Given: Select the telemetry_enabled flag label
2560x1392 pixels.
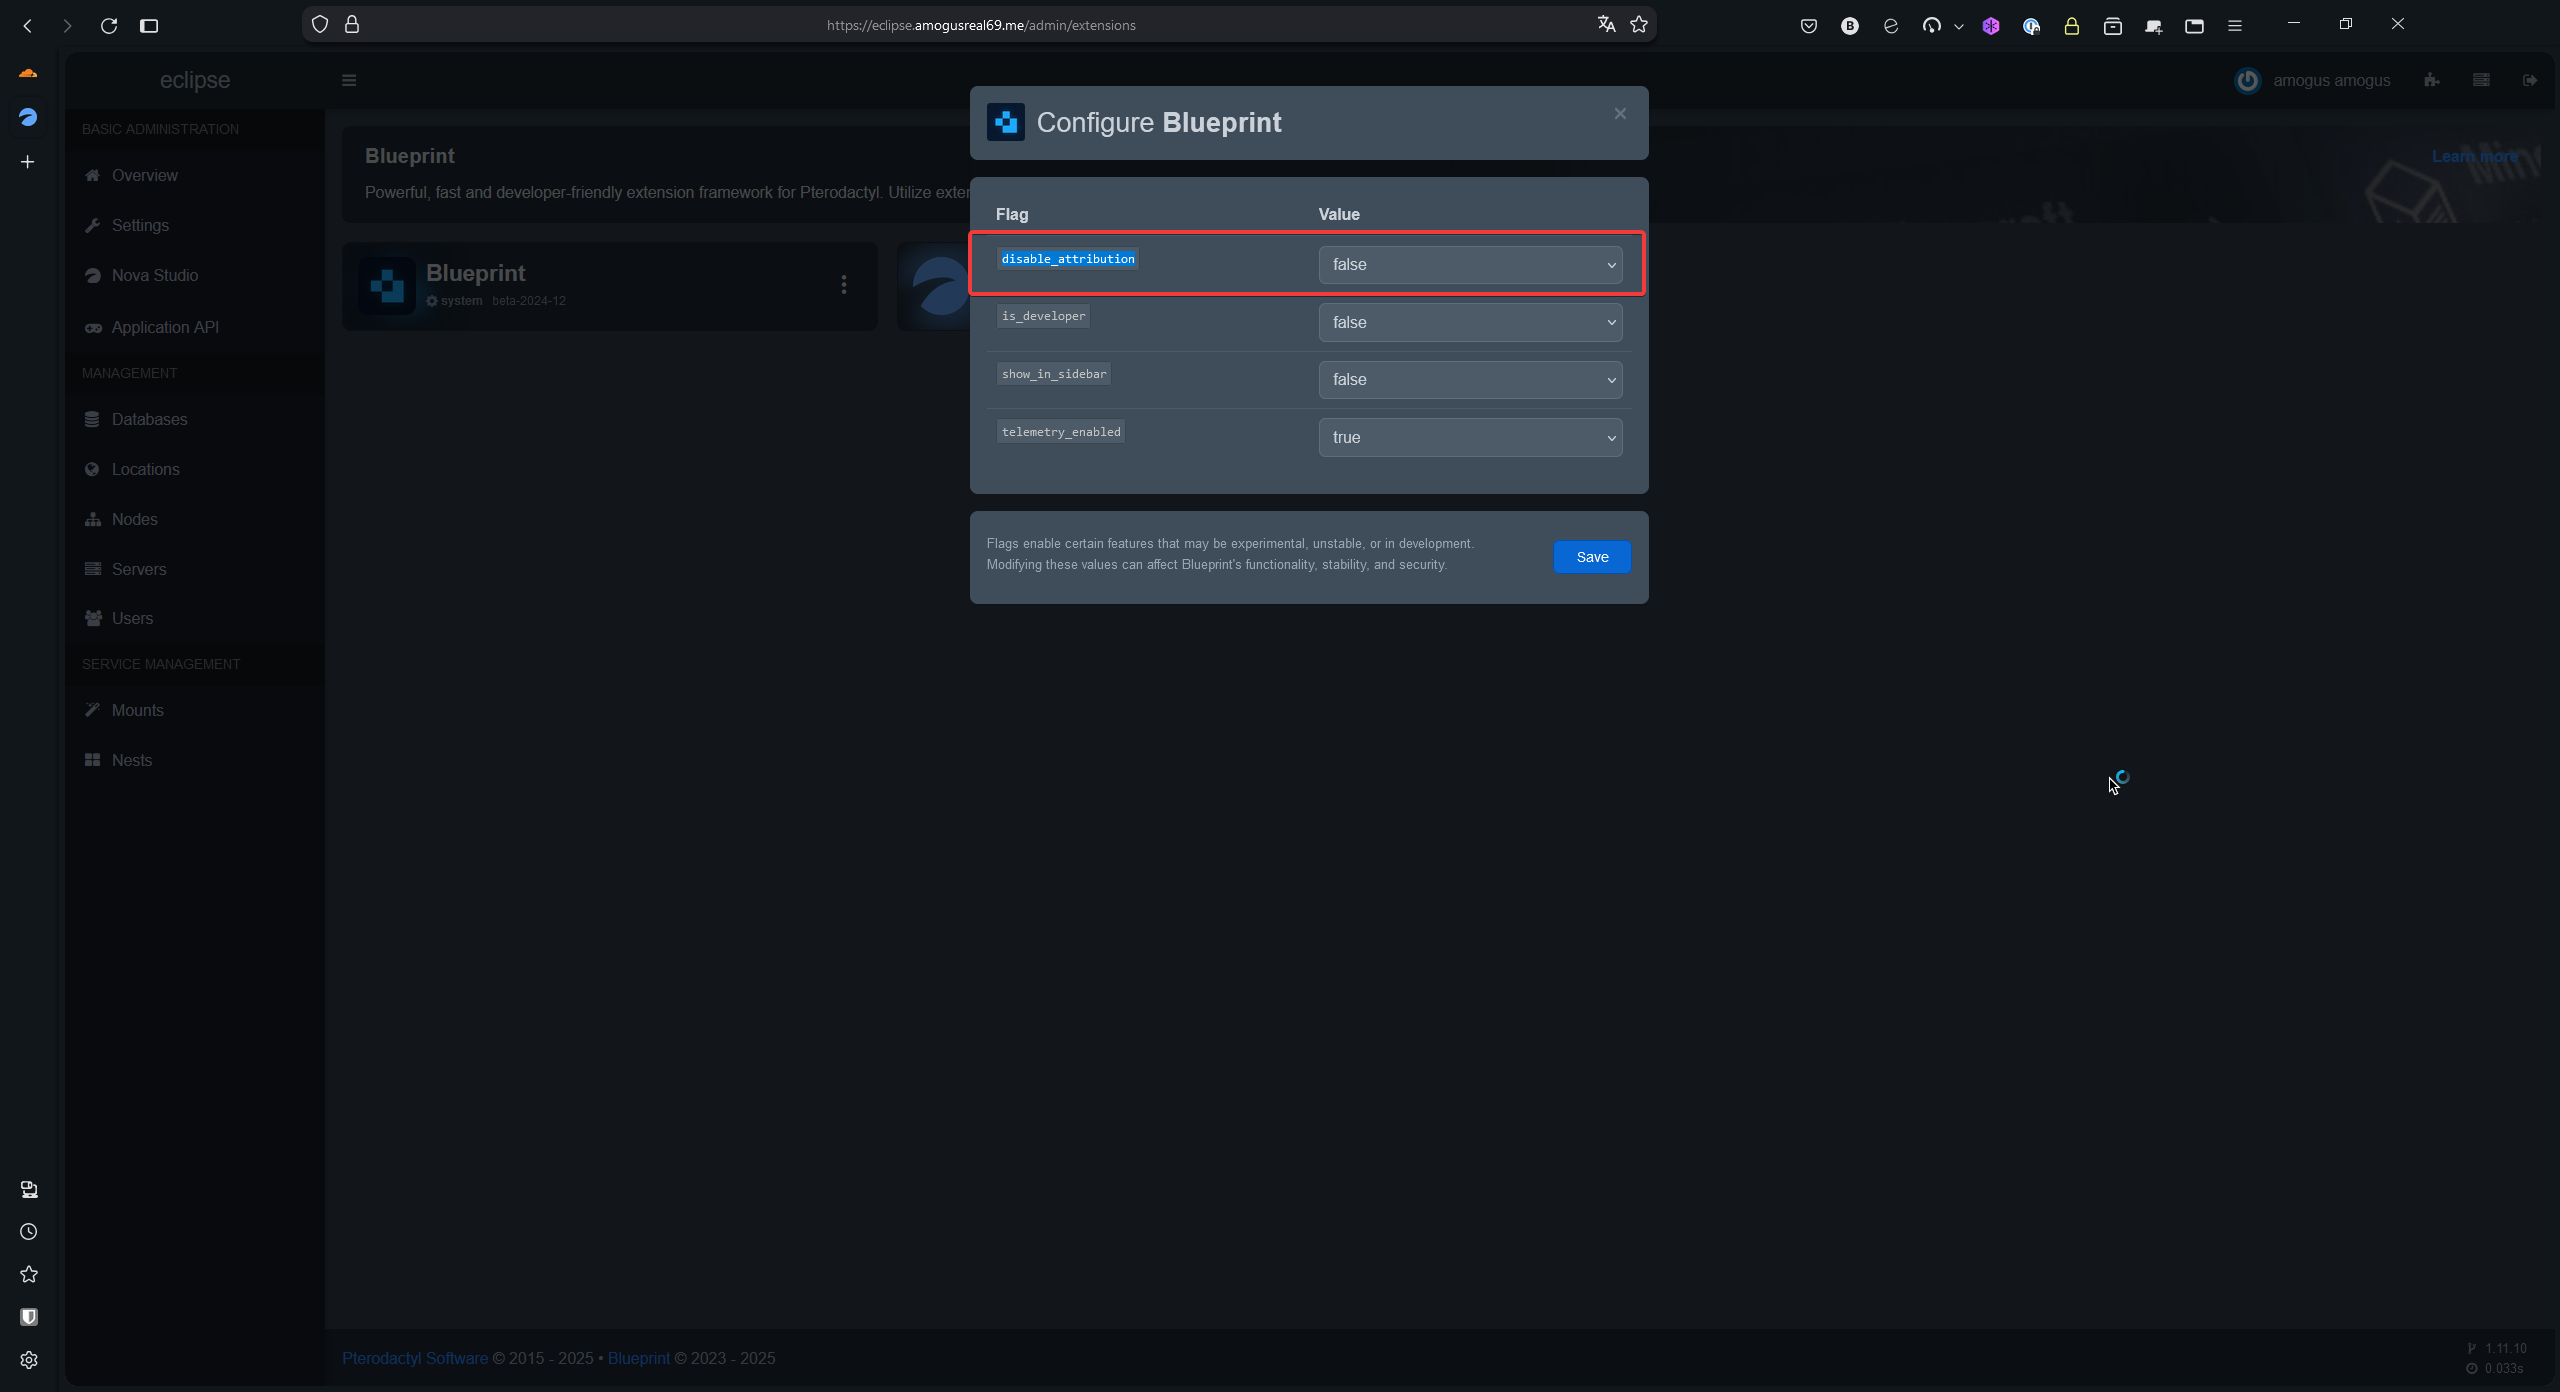Looking at the screenshot, I should [x=1061, y=432].
